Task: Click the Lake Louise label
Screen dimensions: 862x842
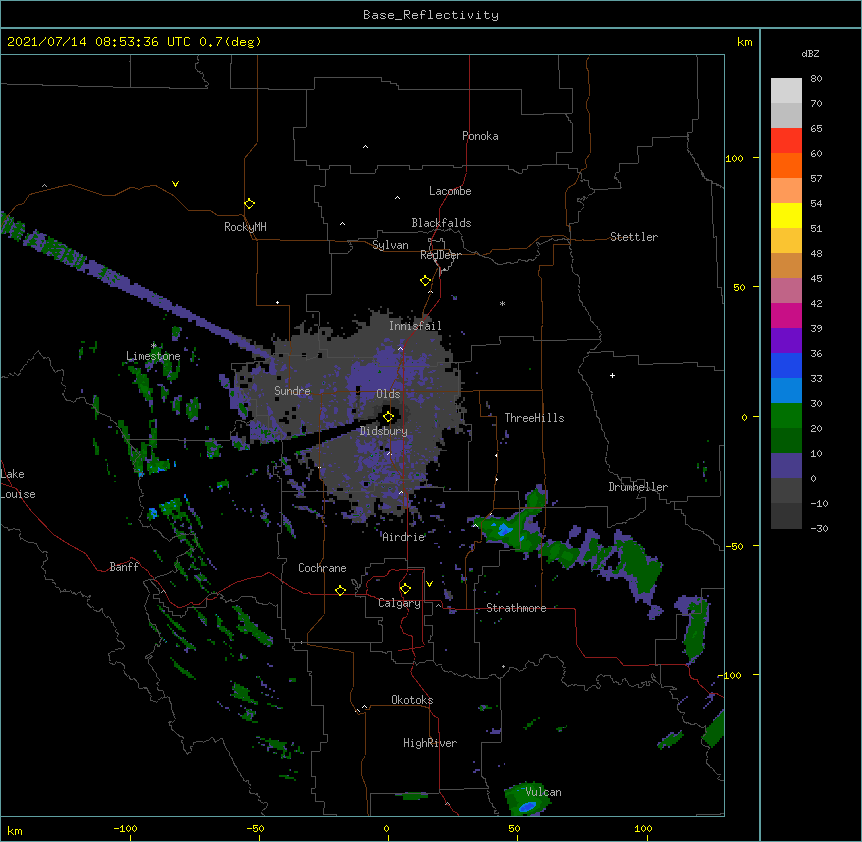Action: 18,484
